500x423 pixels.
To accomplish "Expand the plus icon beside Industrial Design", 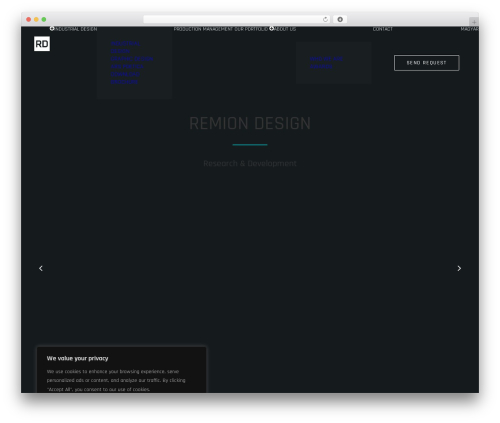I will (x=52, y=29).
